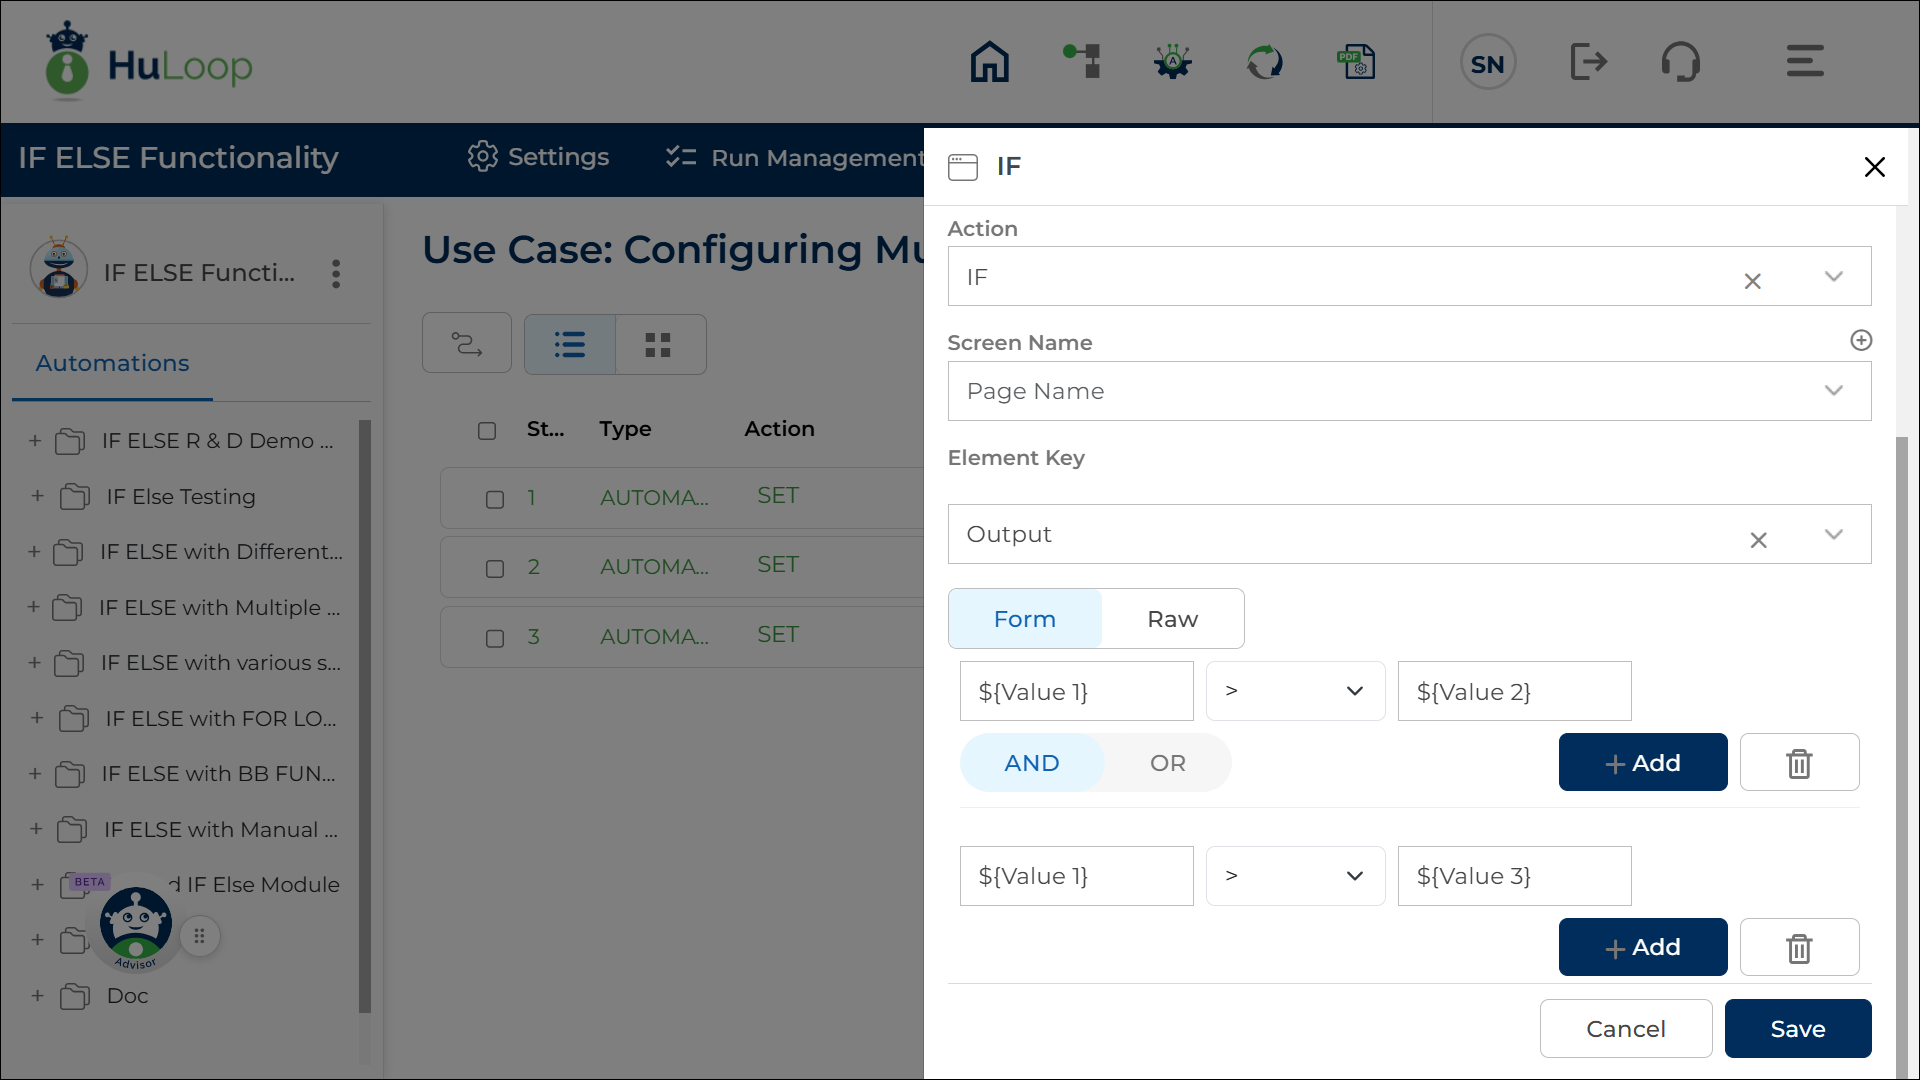Screen dimensions: 1920x1080
Task: Switch logic operator to OR
Action: [x=1167, y=763]
